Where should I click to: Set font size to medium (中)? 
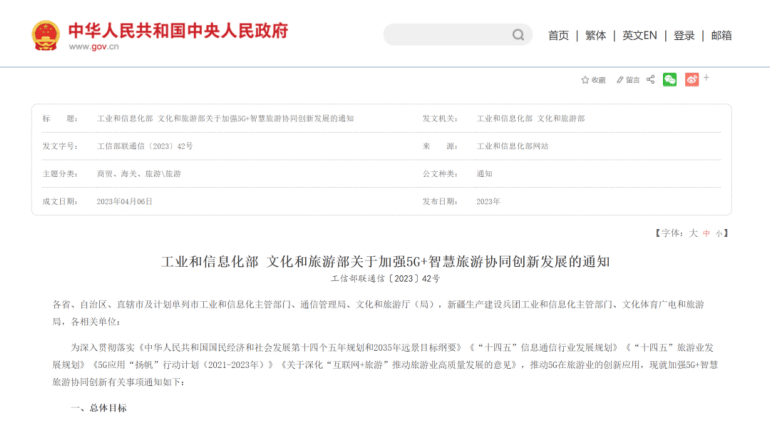point(706,232)
